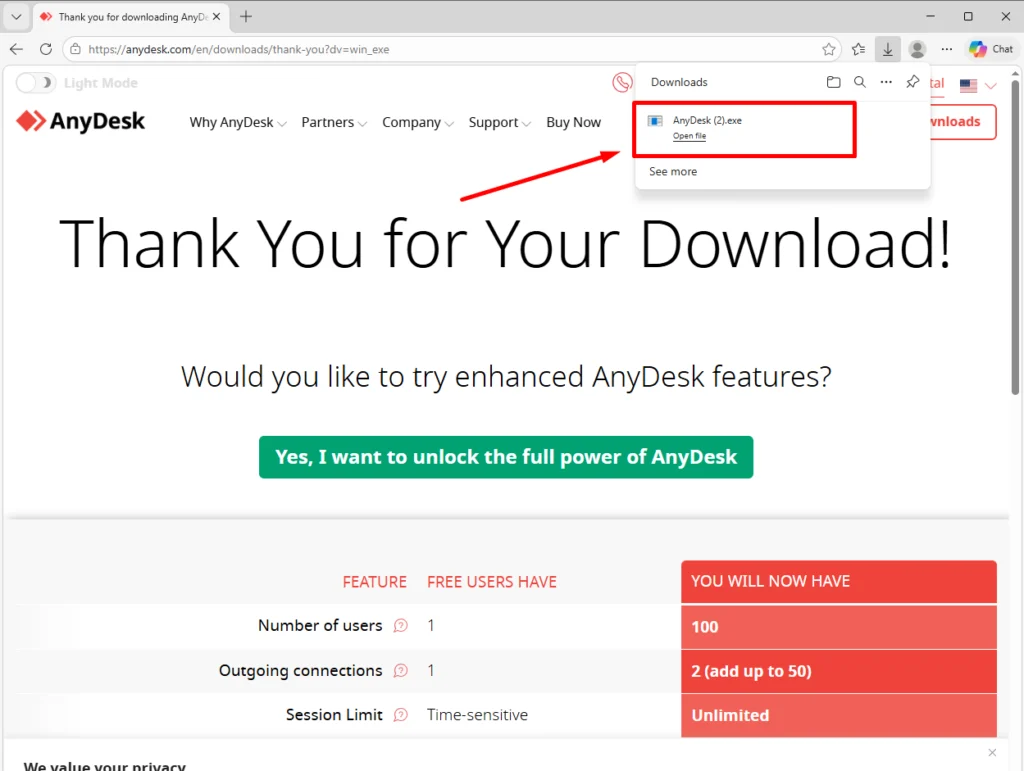Image resolution: width=1024 pixels, height=771 pixels.
Task: Expand the Why AnyDesk menu
Action: click(238, 122)
